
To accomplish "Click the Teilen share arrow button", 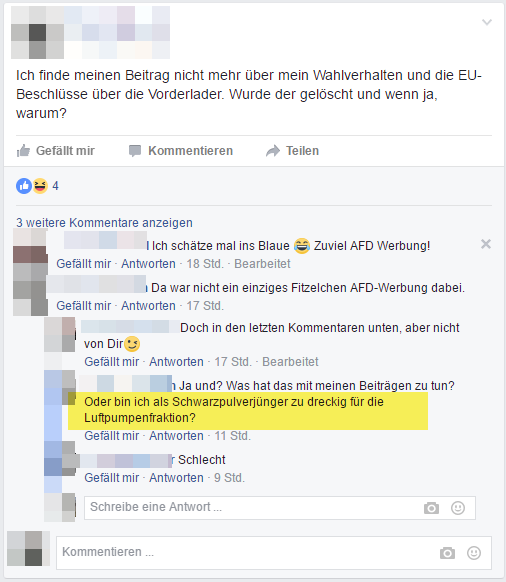I will [x=293, y=151].
